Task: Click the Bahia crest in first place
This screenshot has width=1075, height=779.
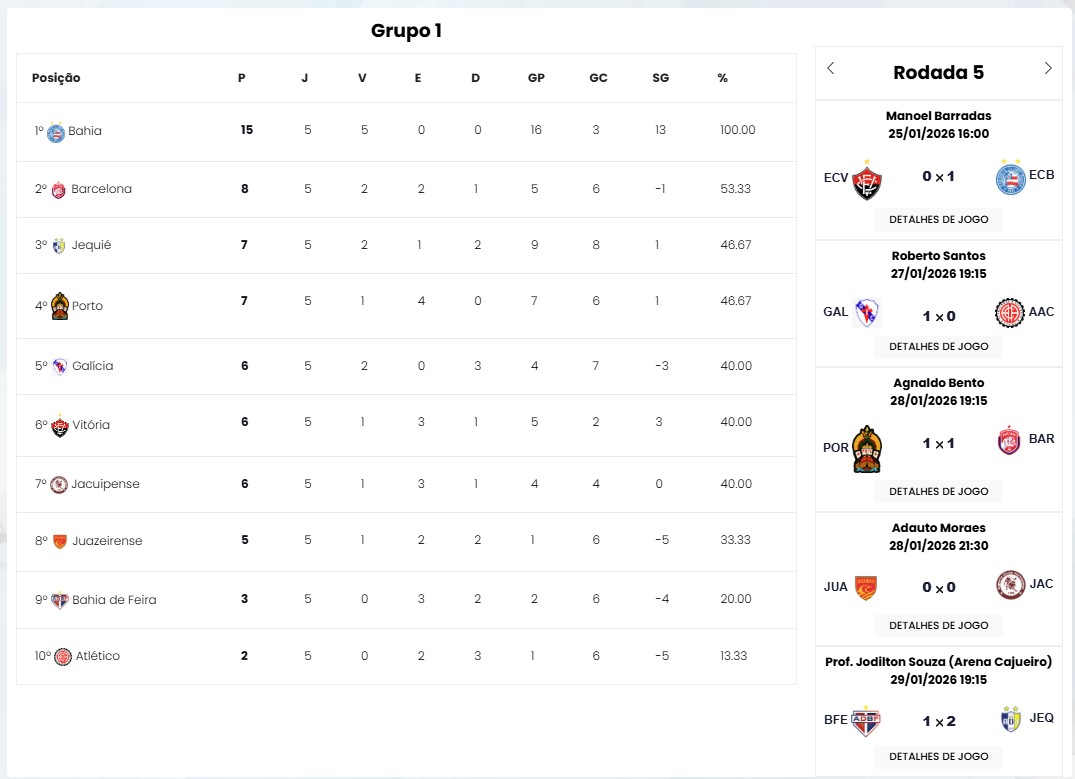Action: click(x=56, y=132)
